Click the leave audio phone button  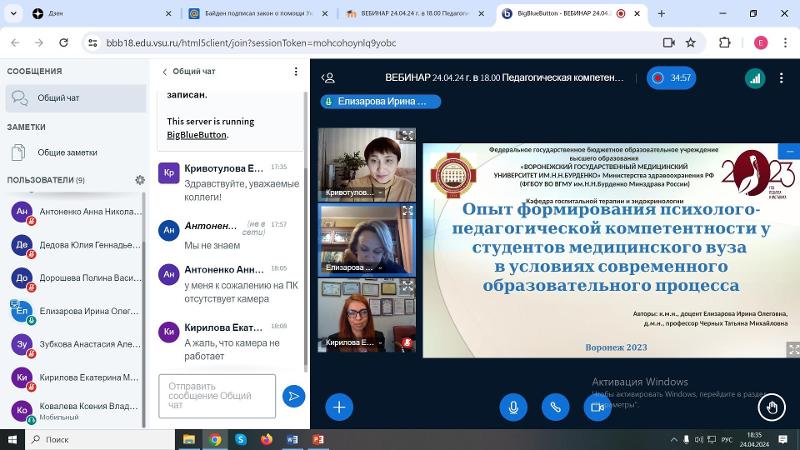[x=555, y=407]
